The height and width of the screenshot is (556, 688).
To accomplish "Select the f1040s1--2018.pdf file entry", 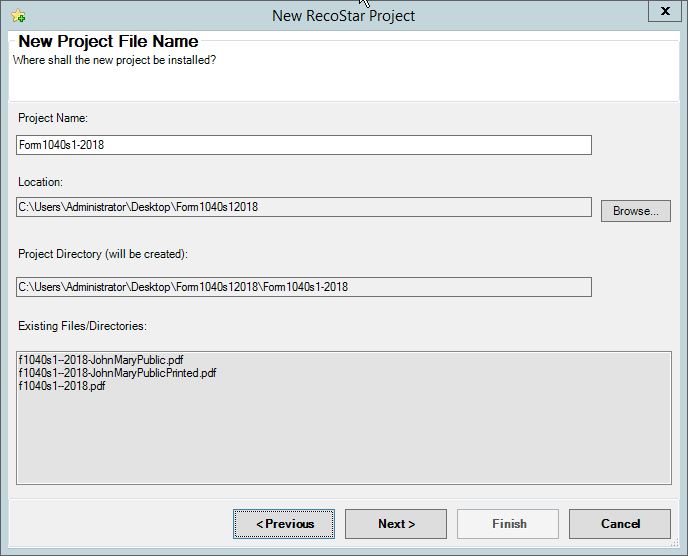I will pos(62,386).
